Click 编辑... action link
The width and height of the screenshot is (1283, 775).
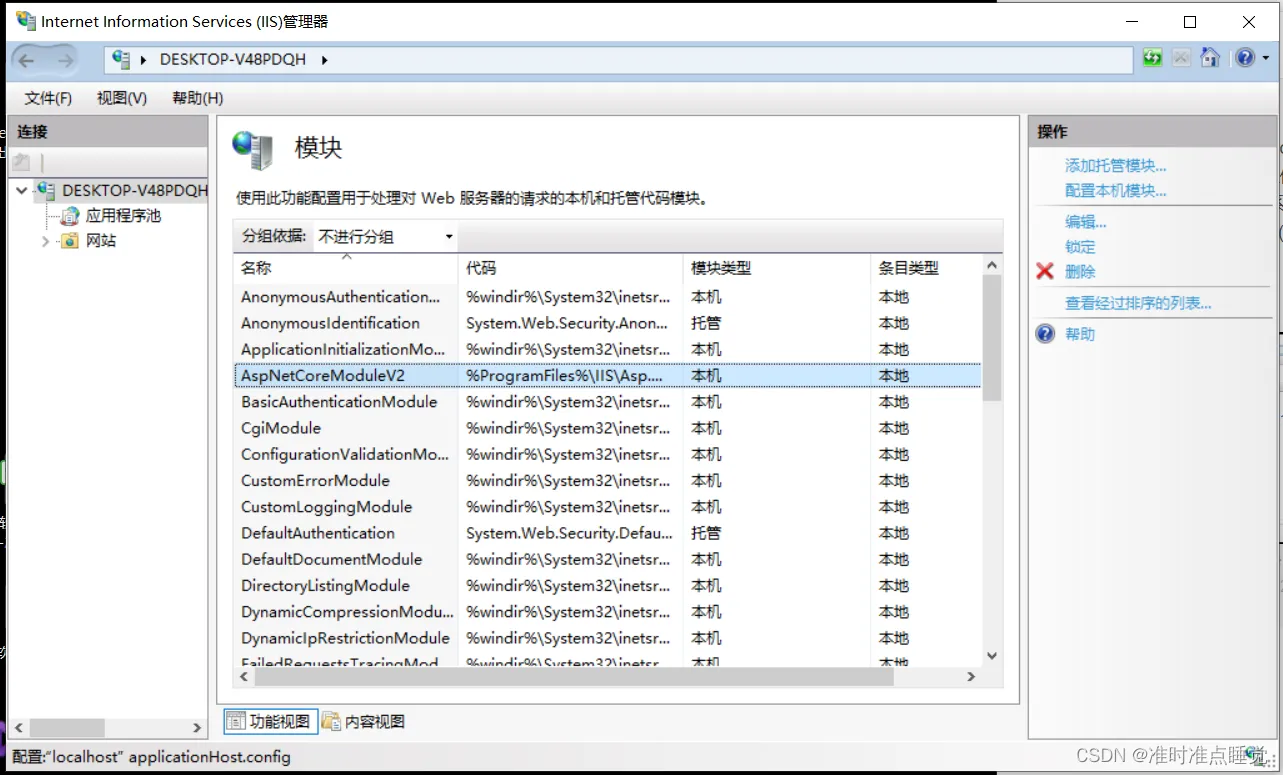1086,222
